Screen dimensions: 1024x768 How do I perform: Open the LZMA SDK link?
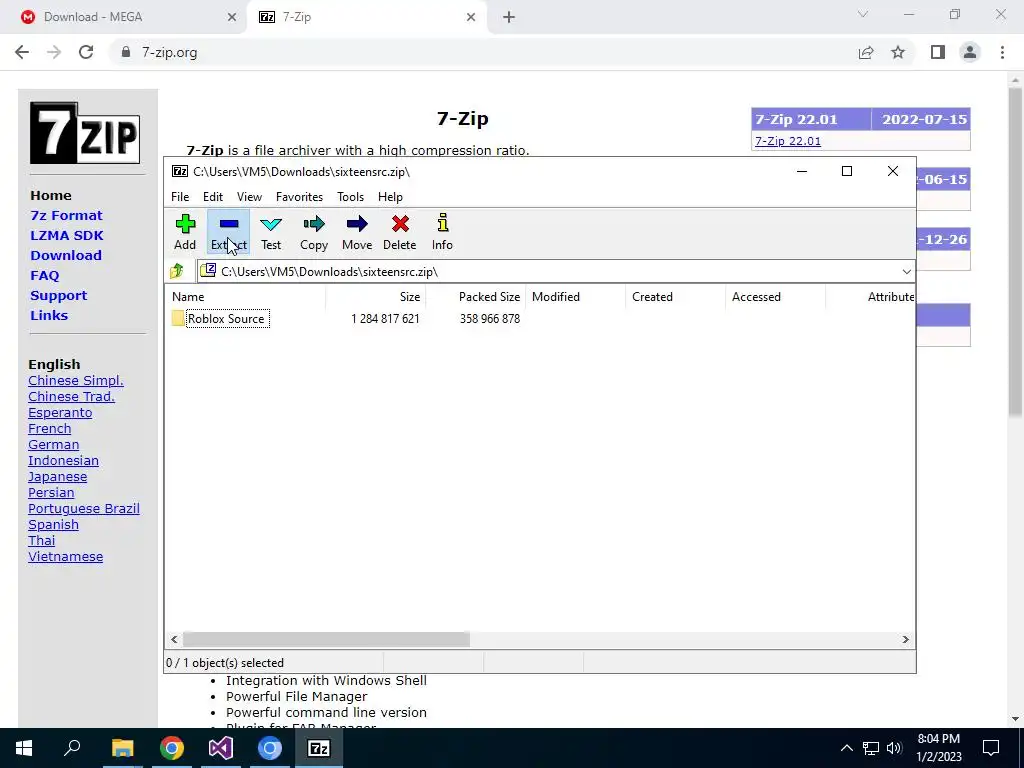(67, 236)
